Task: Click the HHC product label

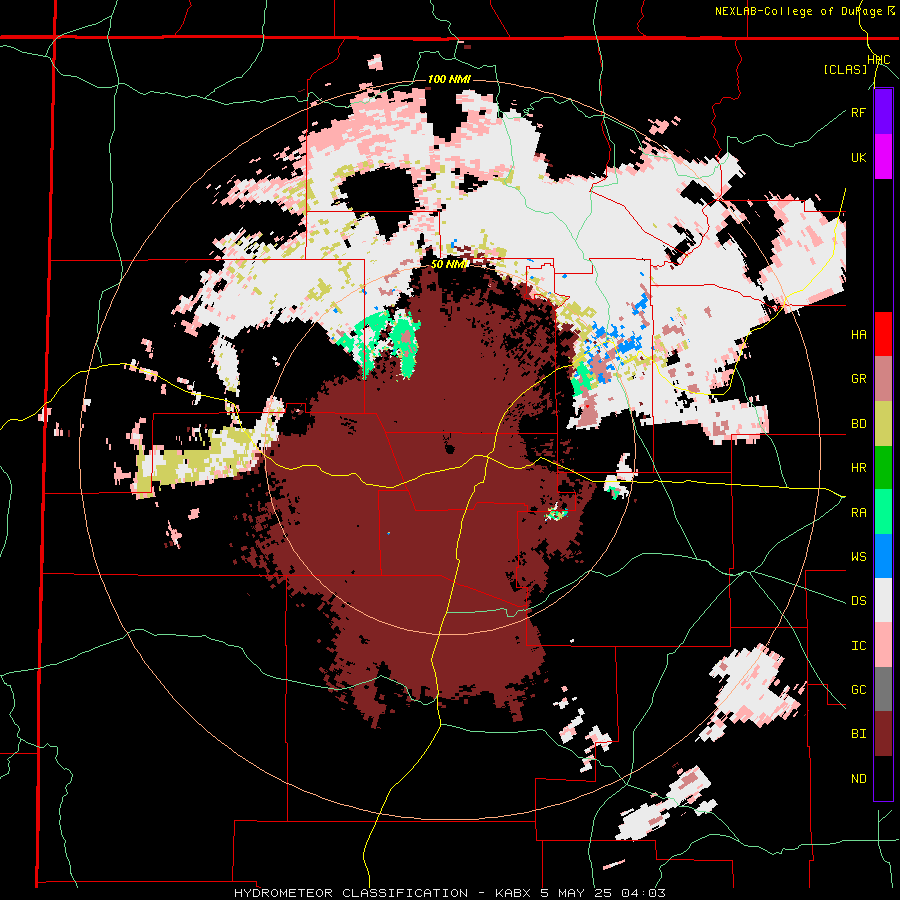Action: tap(879, 60)
